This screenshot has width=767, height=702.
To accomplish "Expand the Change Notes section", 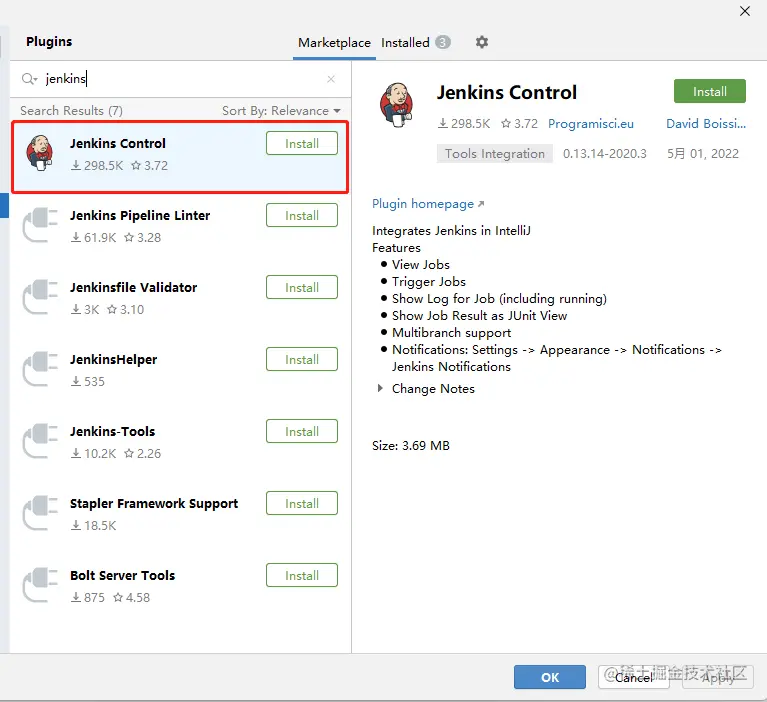I will tap(380, 388).
